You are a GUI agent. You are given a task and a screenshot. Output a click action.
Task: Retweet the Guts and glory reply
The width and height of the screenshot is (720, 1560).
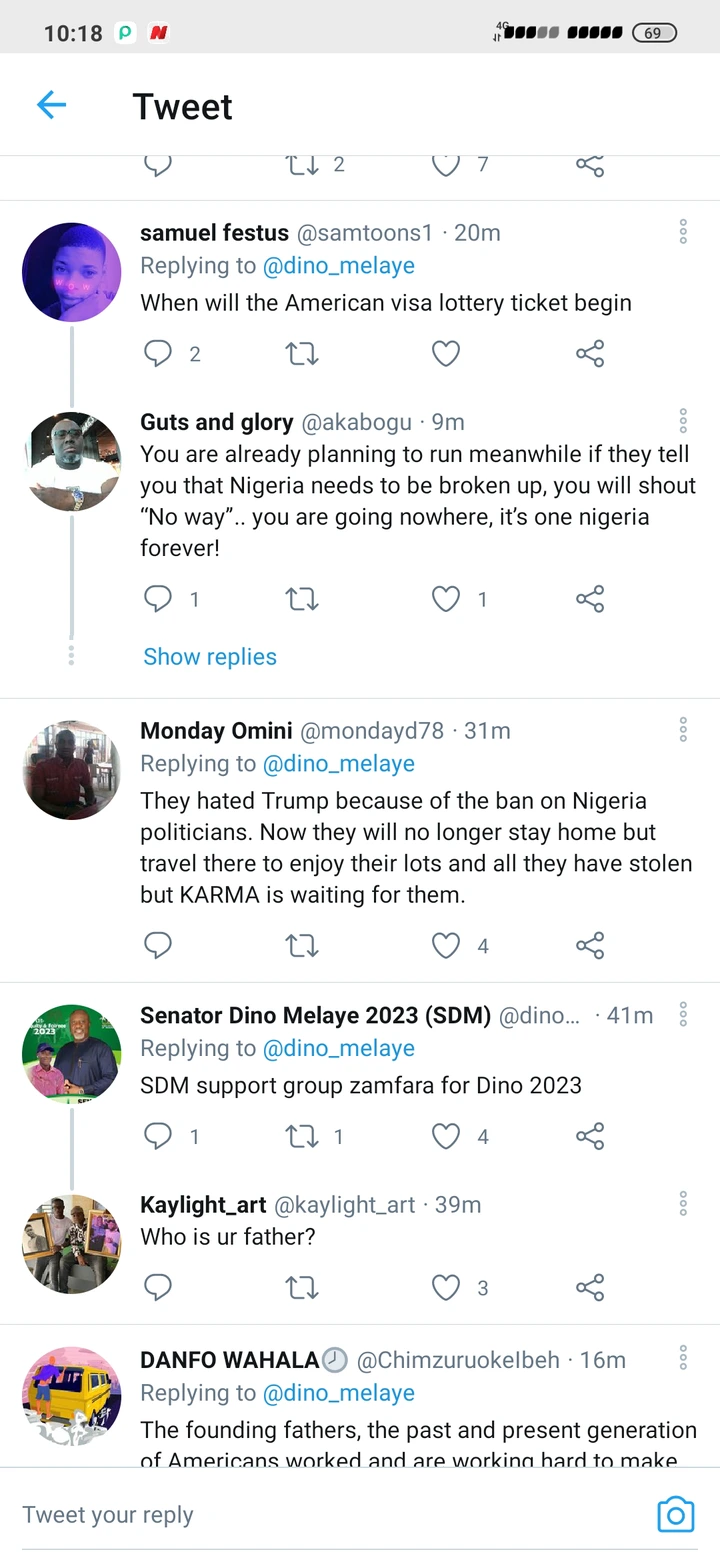[x=302, y=599]
